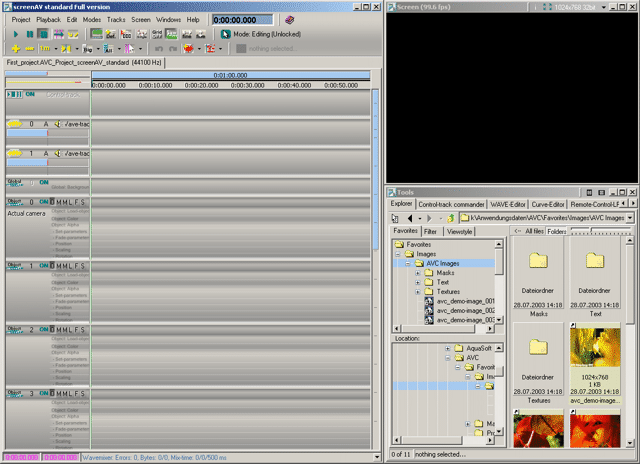640x464 pixels.
Task: Click the vertical split layout icon in Tools title bar
Action: tap(589, 192)
